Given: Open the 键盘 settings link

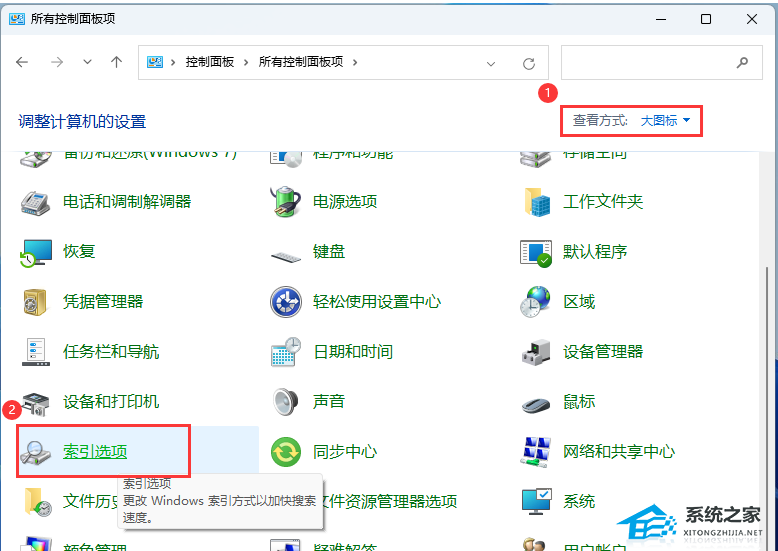Looking at the screenshot, I should point(329,251).
